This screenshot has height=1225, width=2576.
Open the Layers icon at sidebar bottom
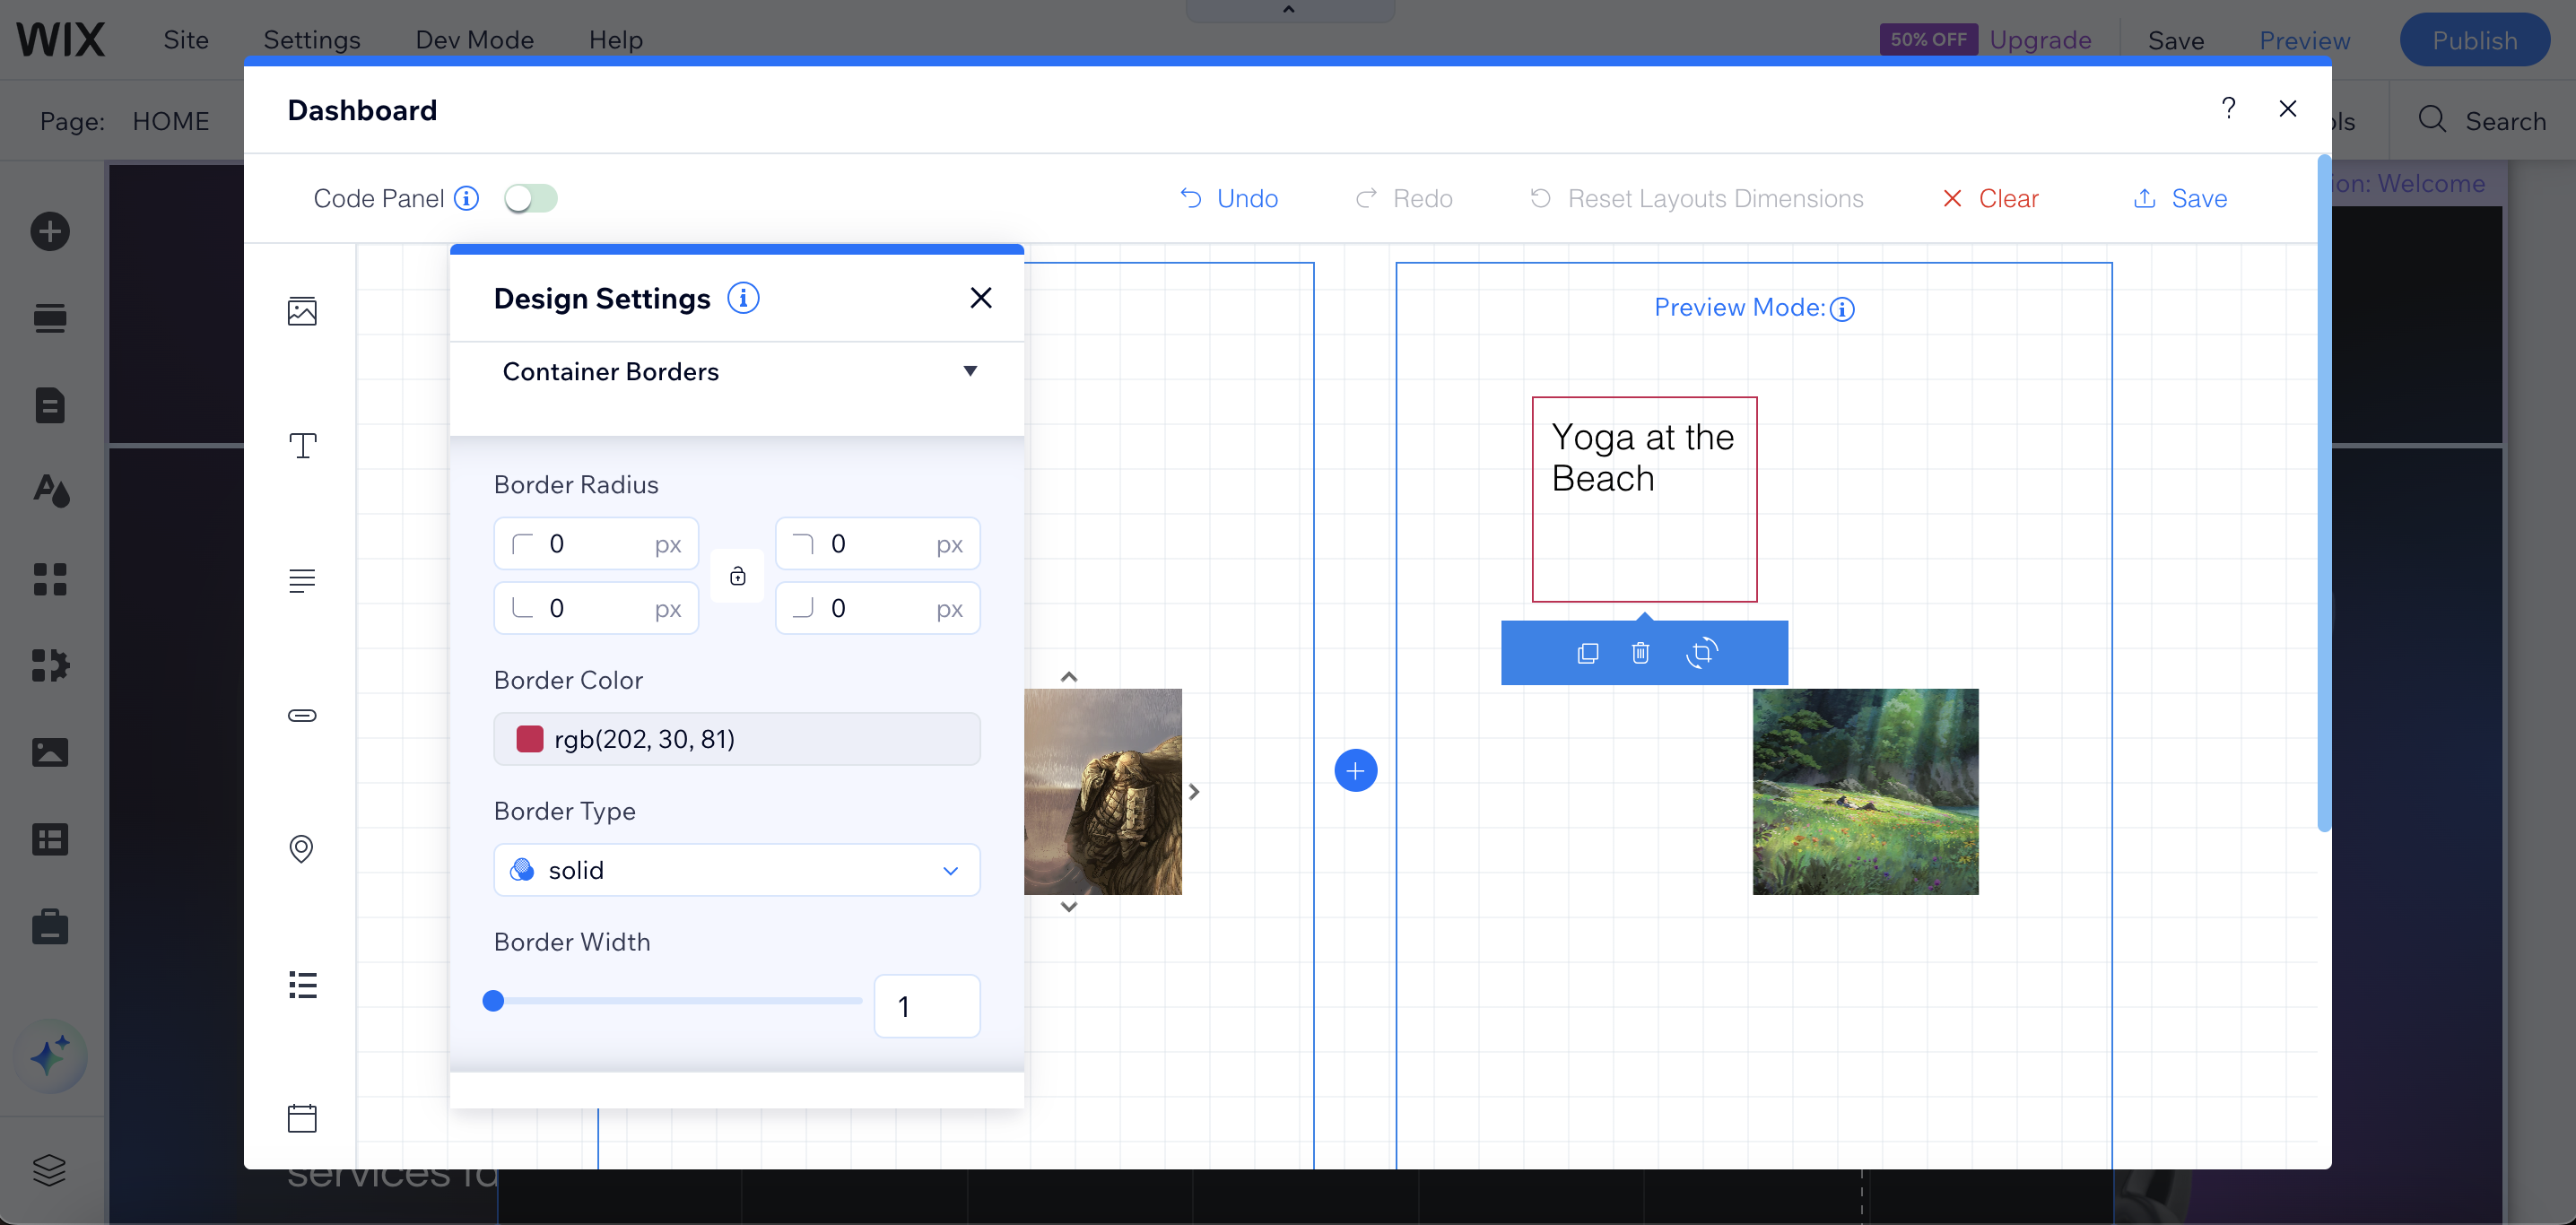(50, 1170)
